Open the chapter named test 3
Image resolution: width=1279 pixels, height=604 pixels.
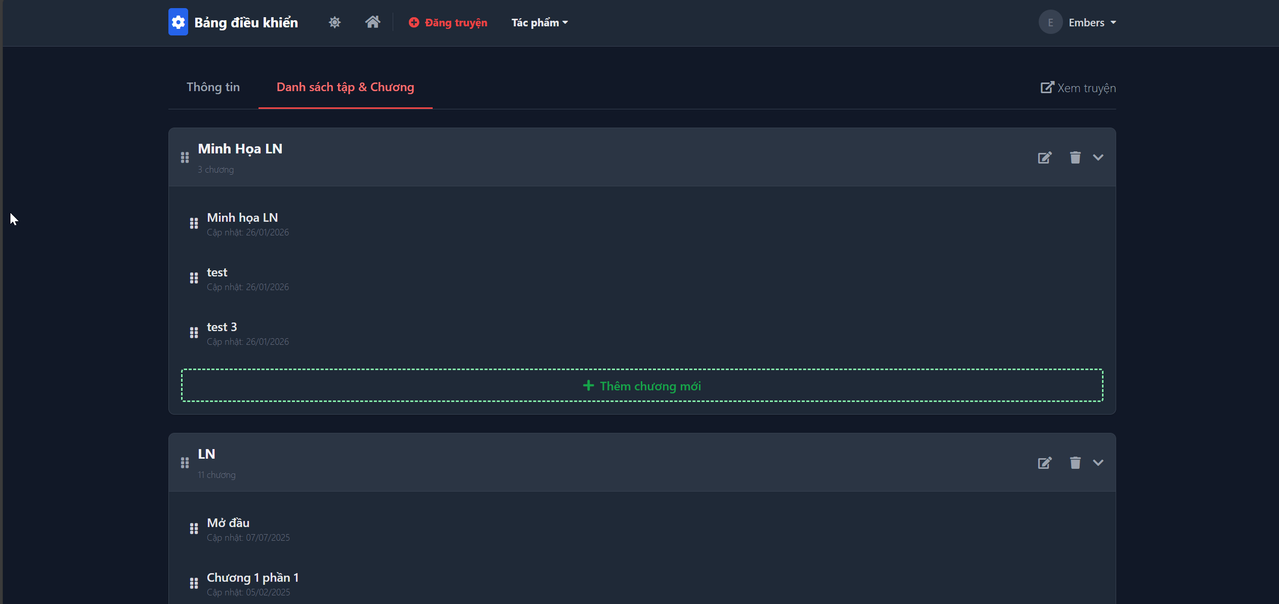222,327
